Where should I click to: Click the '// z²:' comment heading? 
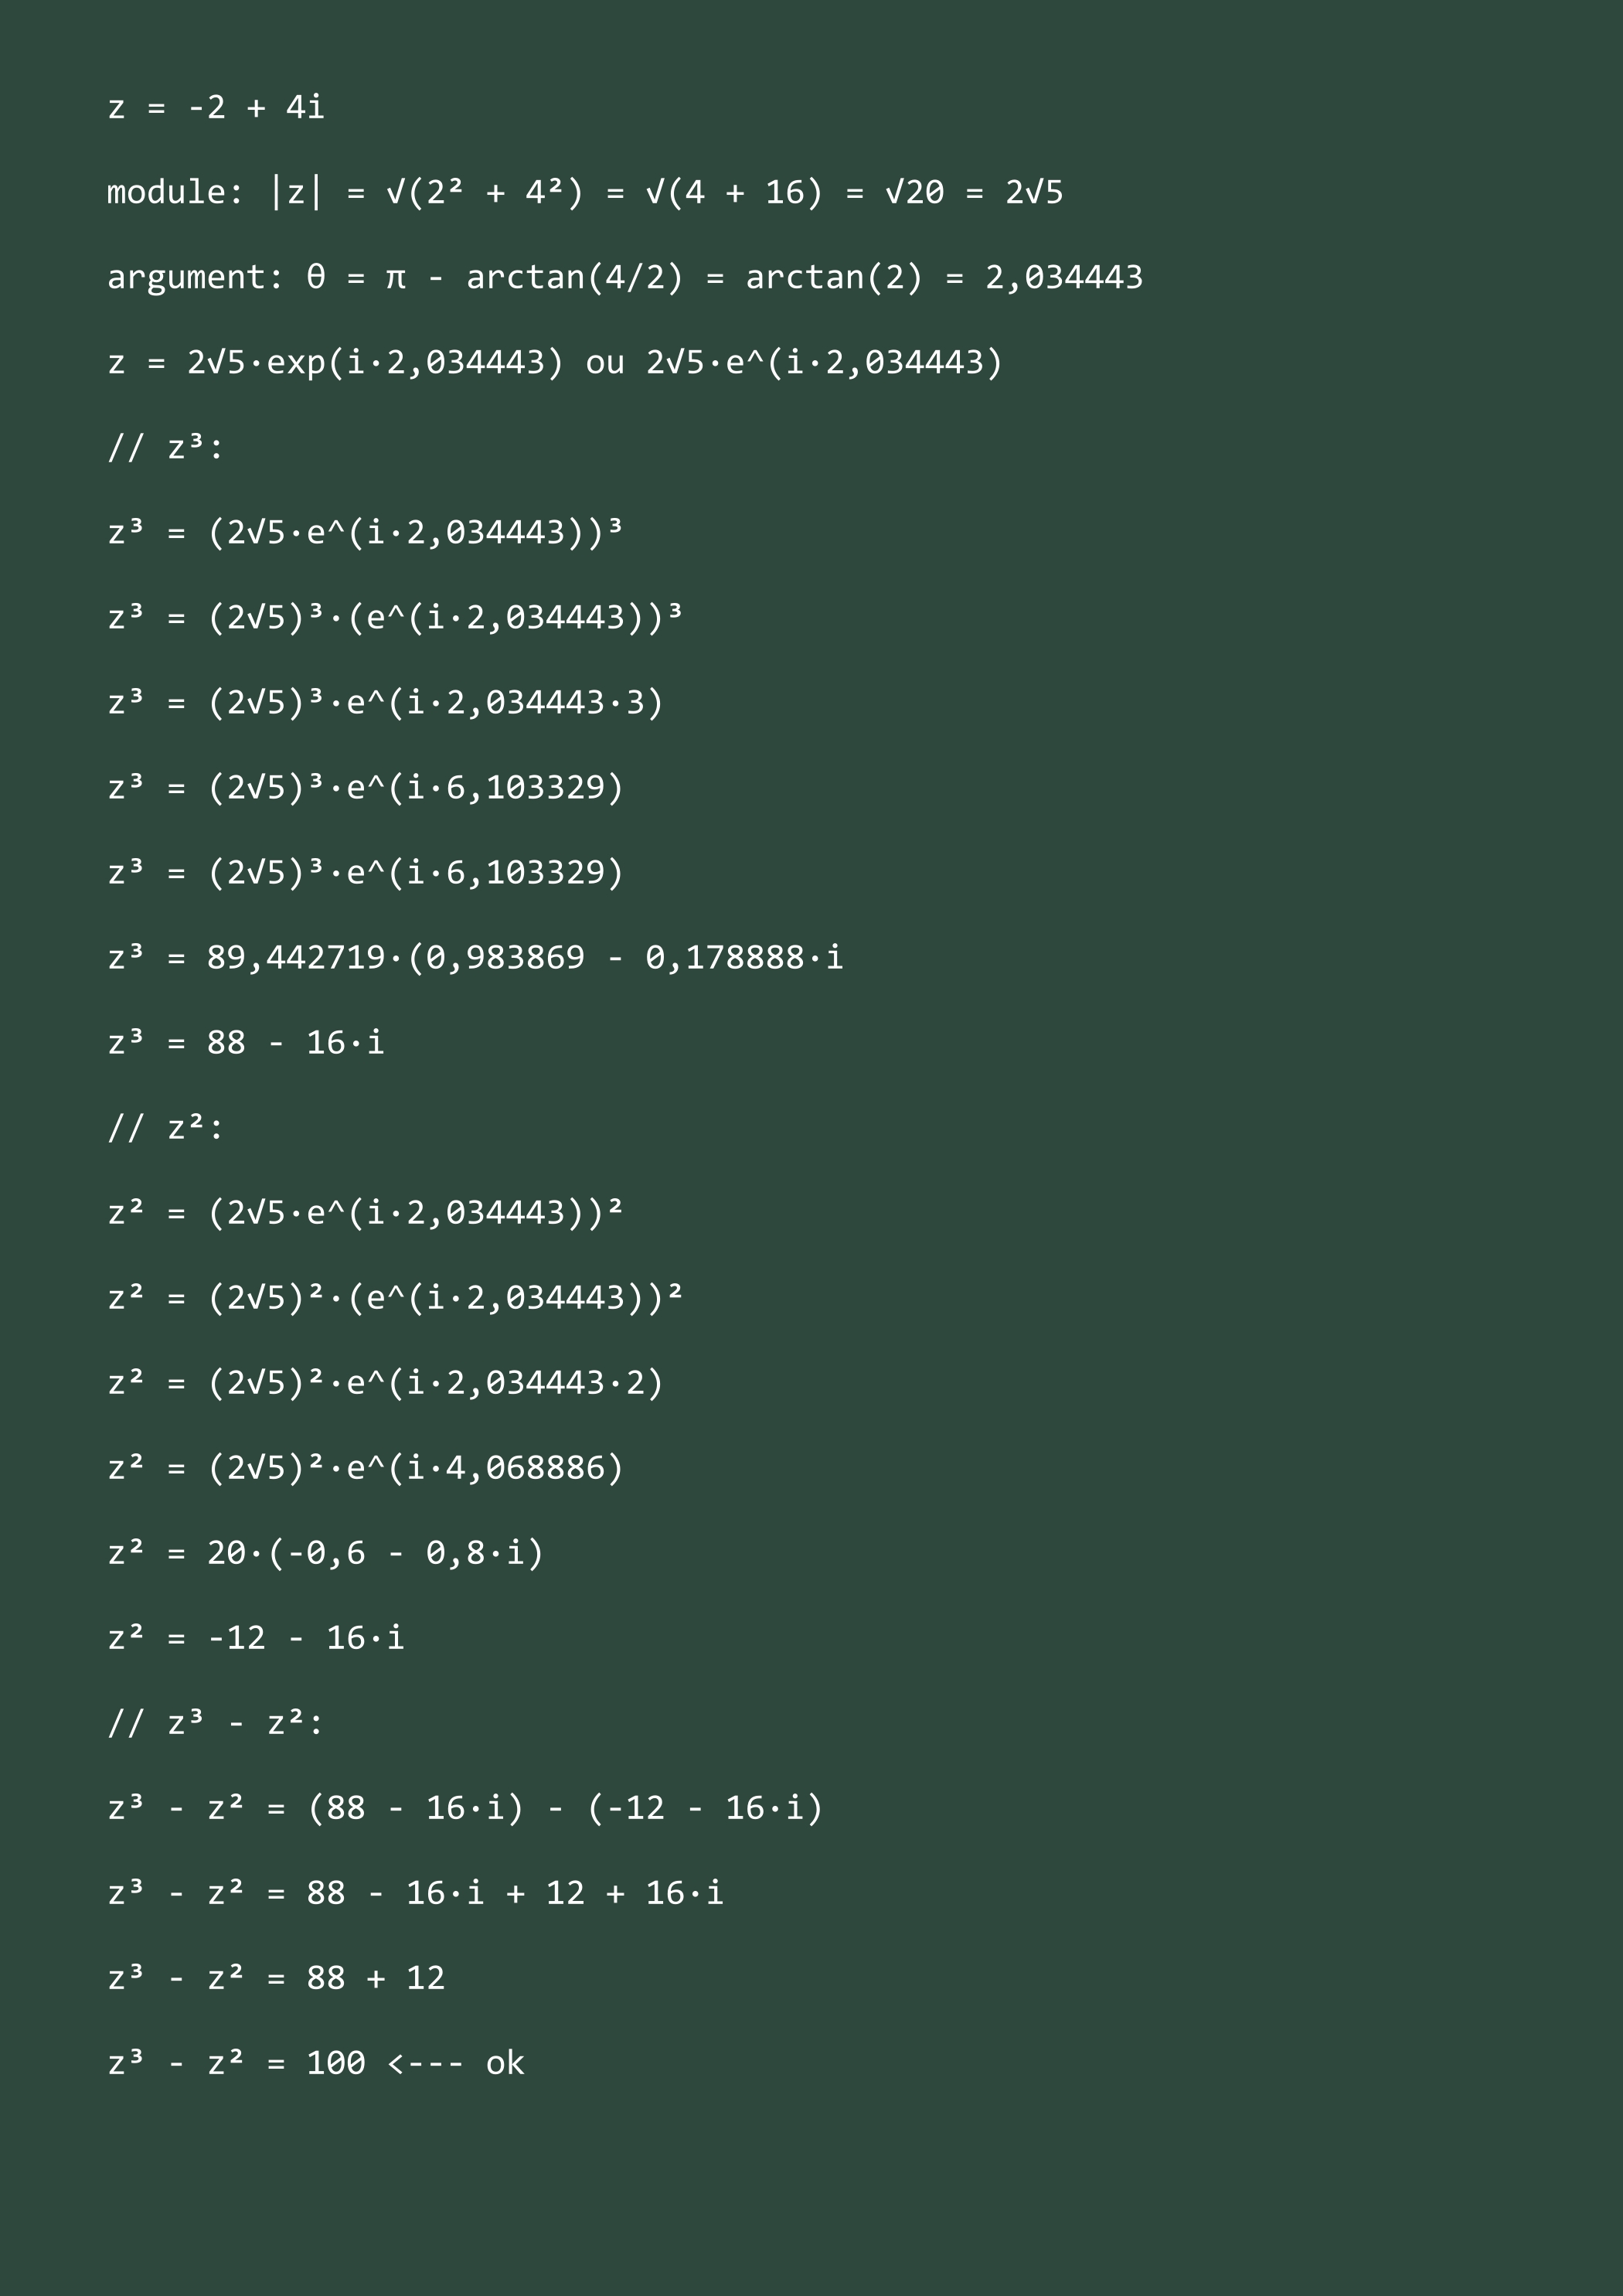(x=166, y=1127)
